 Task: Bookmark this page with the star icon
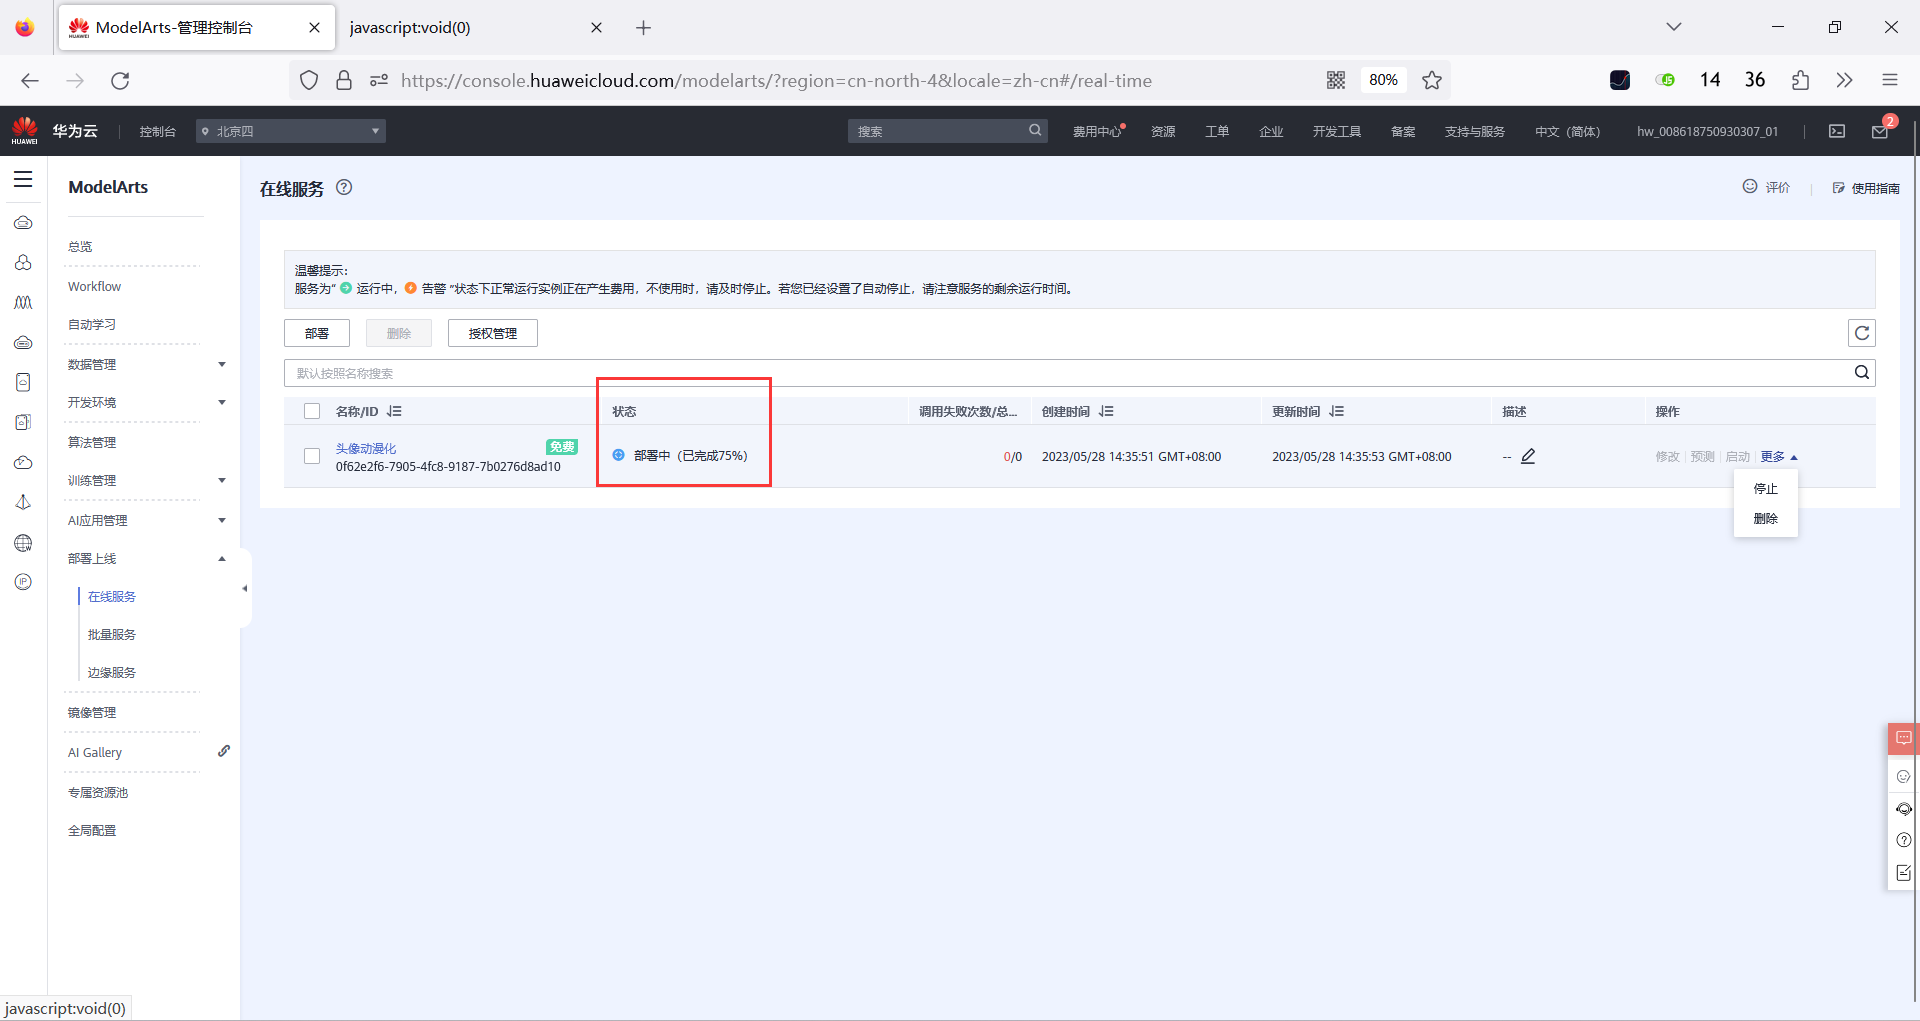point(1432,80)
